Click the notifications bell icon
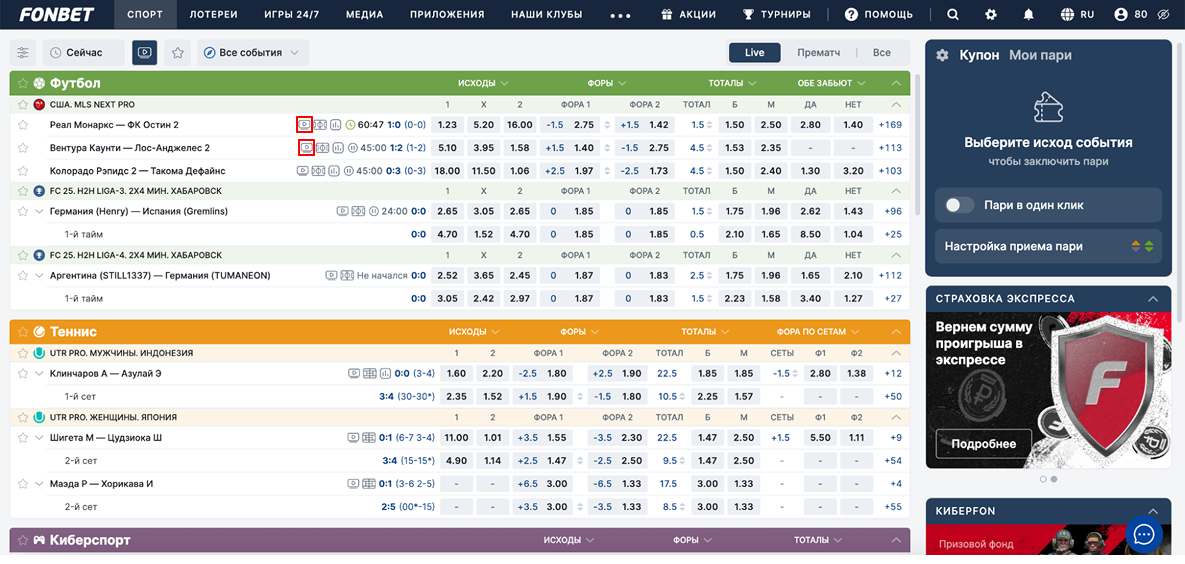Screen dimensions: 1185x564 [1029, 15]
